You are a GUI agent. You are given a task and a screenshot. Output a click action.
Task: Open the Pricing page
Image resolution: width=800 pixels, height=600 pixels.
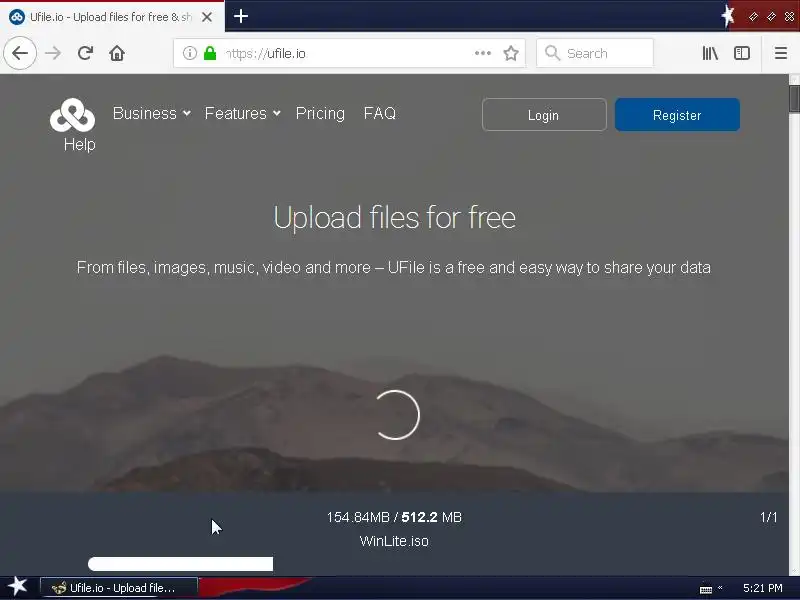(x=320, y=113)
